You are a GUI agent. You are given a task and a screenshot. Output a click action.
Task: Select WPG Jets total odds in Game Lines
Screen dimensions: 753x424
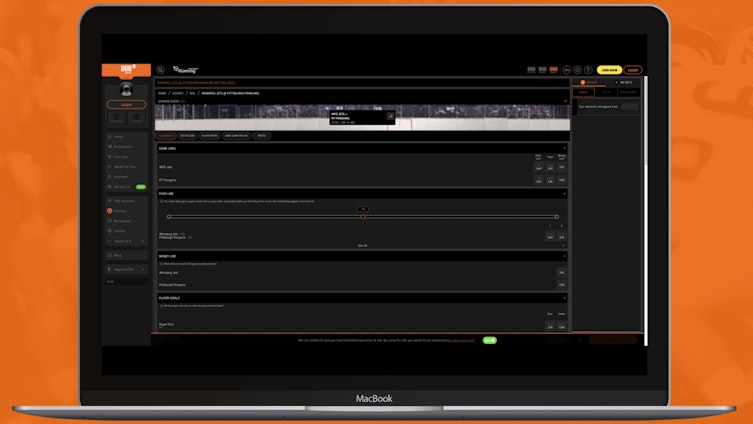[550, 168]
